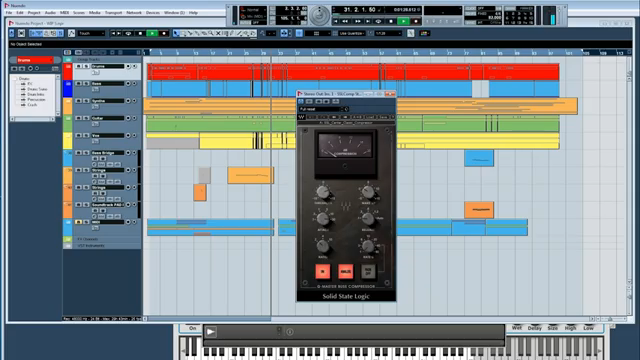The image size is (640, 360).
Task: Select Drums Snare in inspector list
Action: (37, 89)
